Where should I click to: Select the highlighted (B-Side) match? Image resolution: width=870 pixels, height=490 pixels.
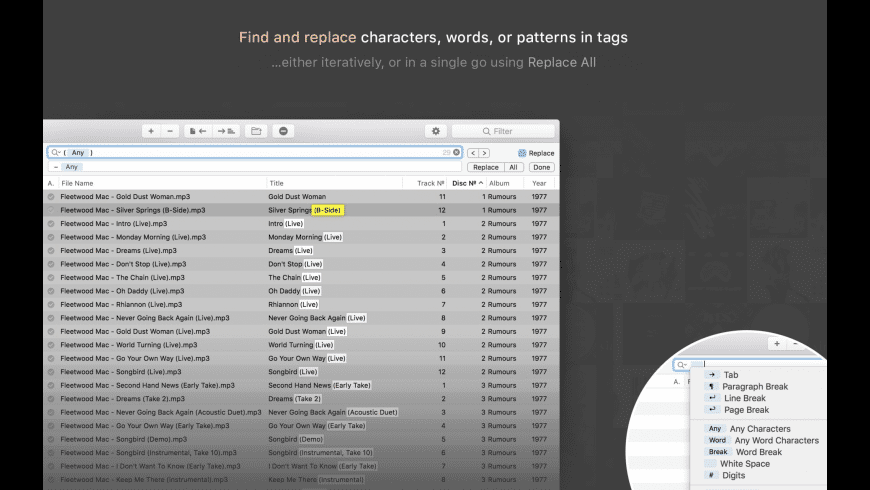(327, 210)
